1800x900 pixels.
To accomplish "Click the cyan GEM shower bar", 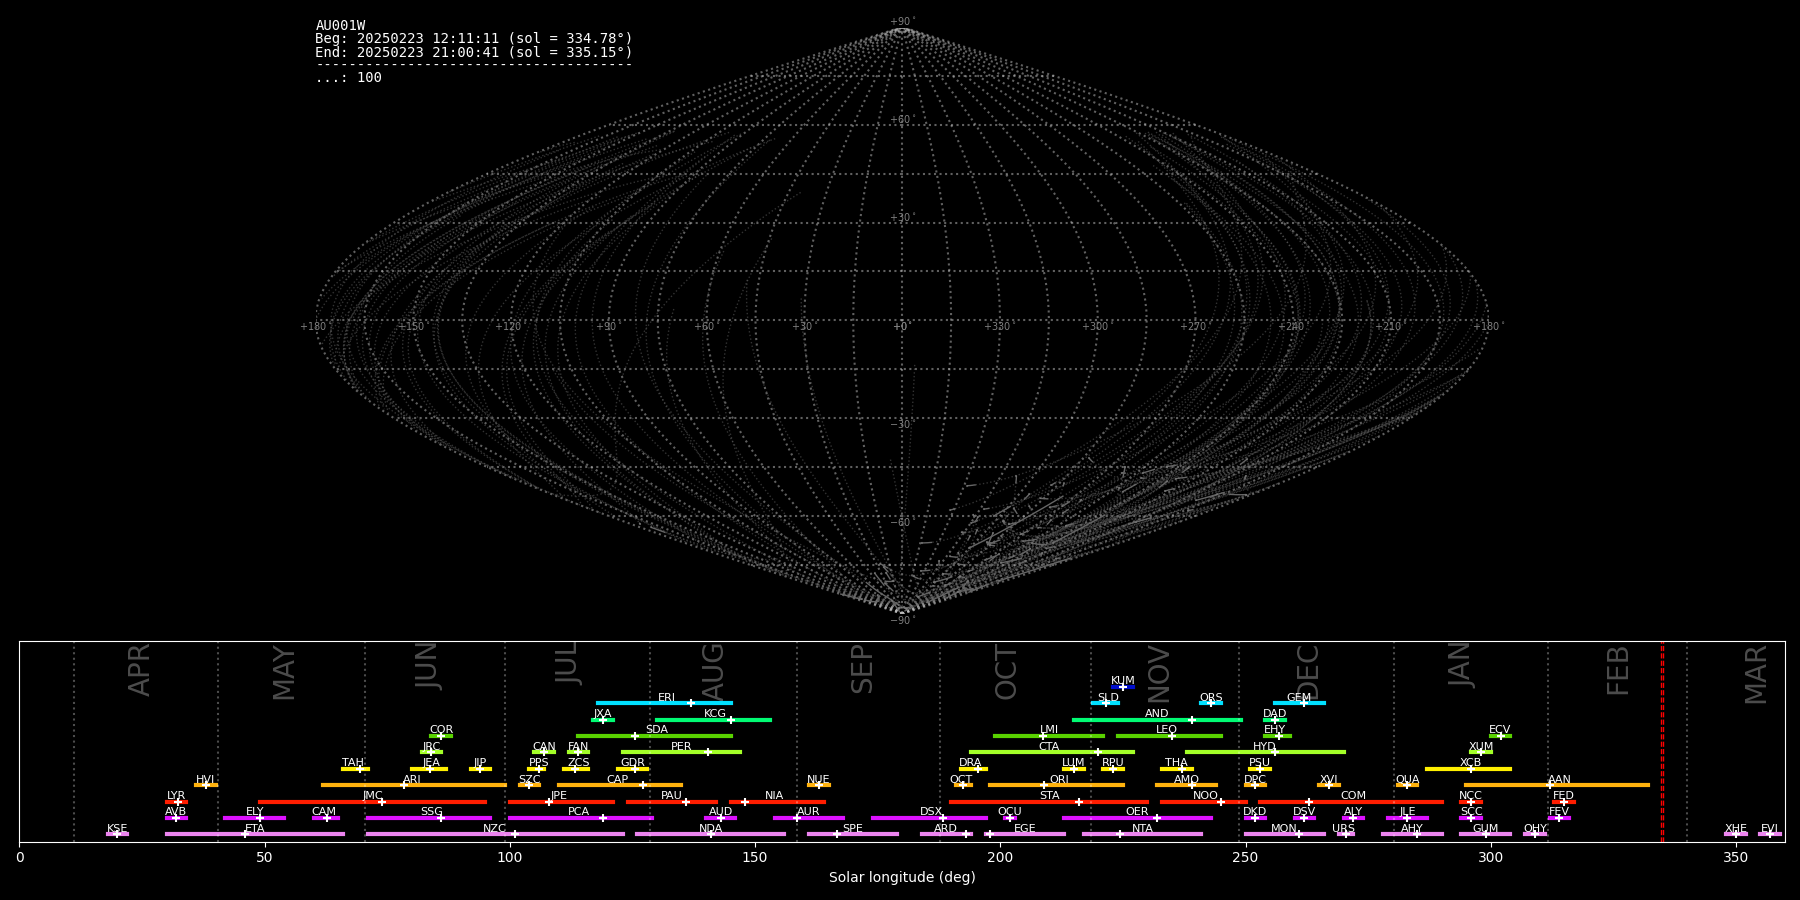I will (1299, 703).
